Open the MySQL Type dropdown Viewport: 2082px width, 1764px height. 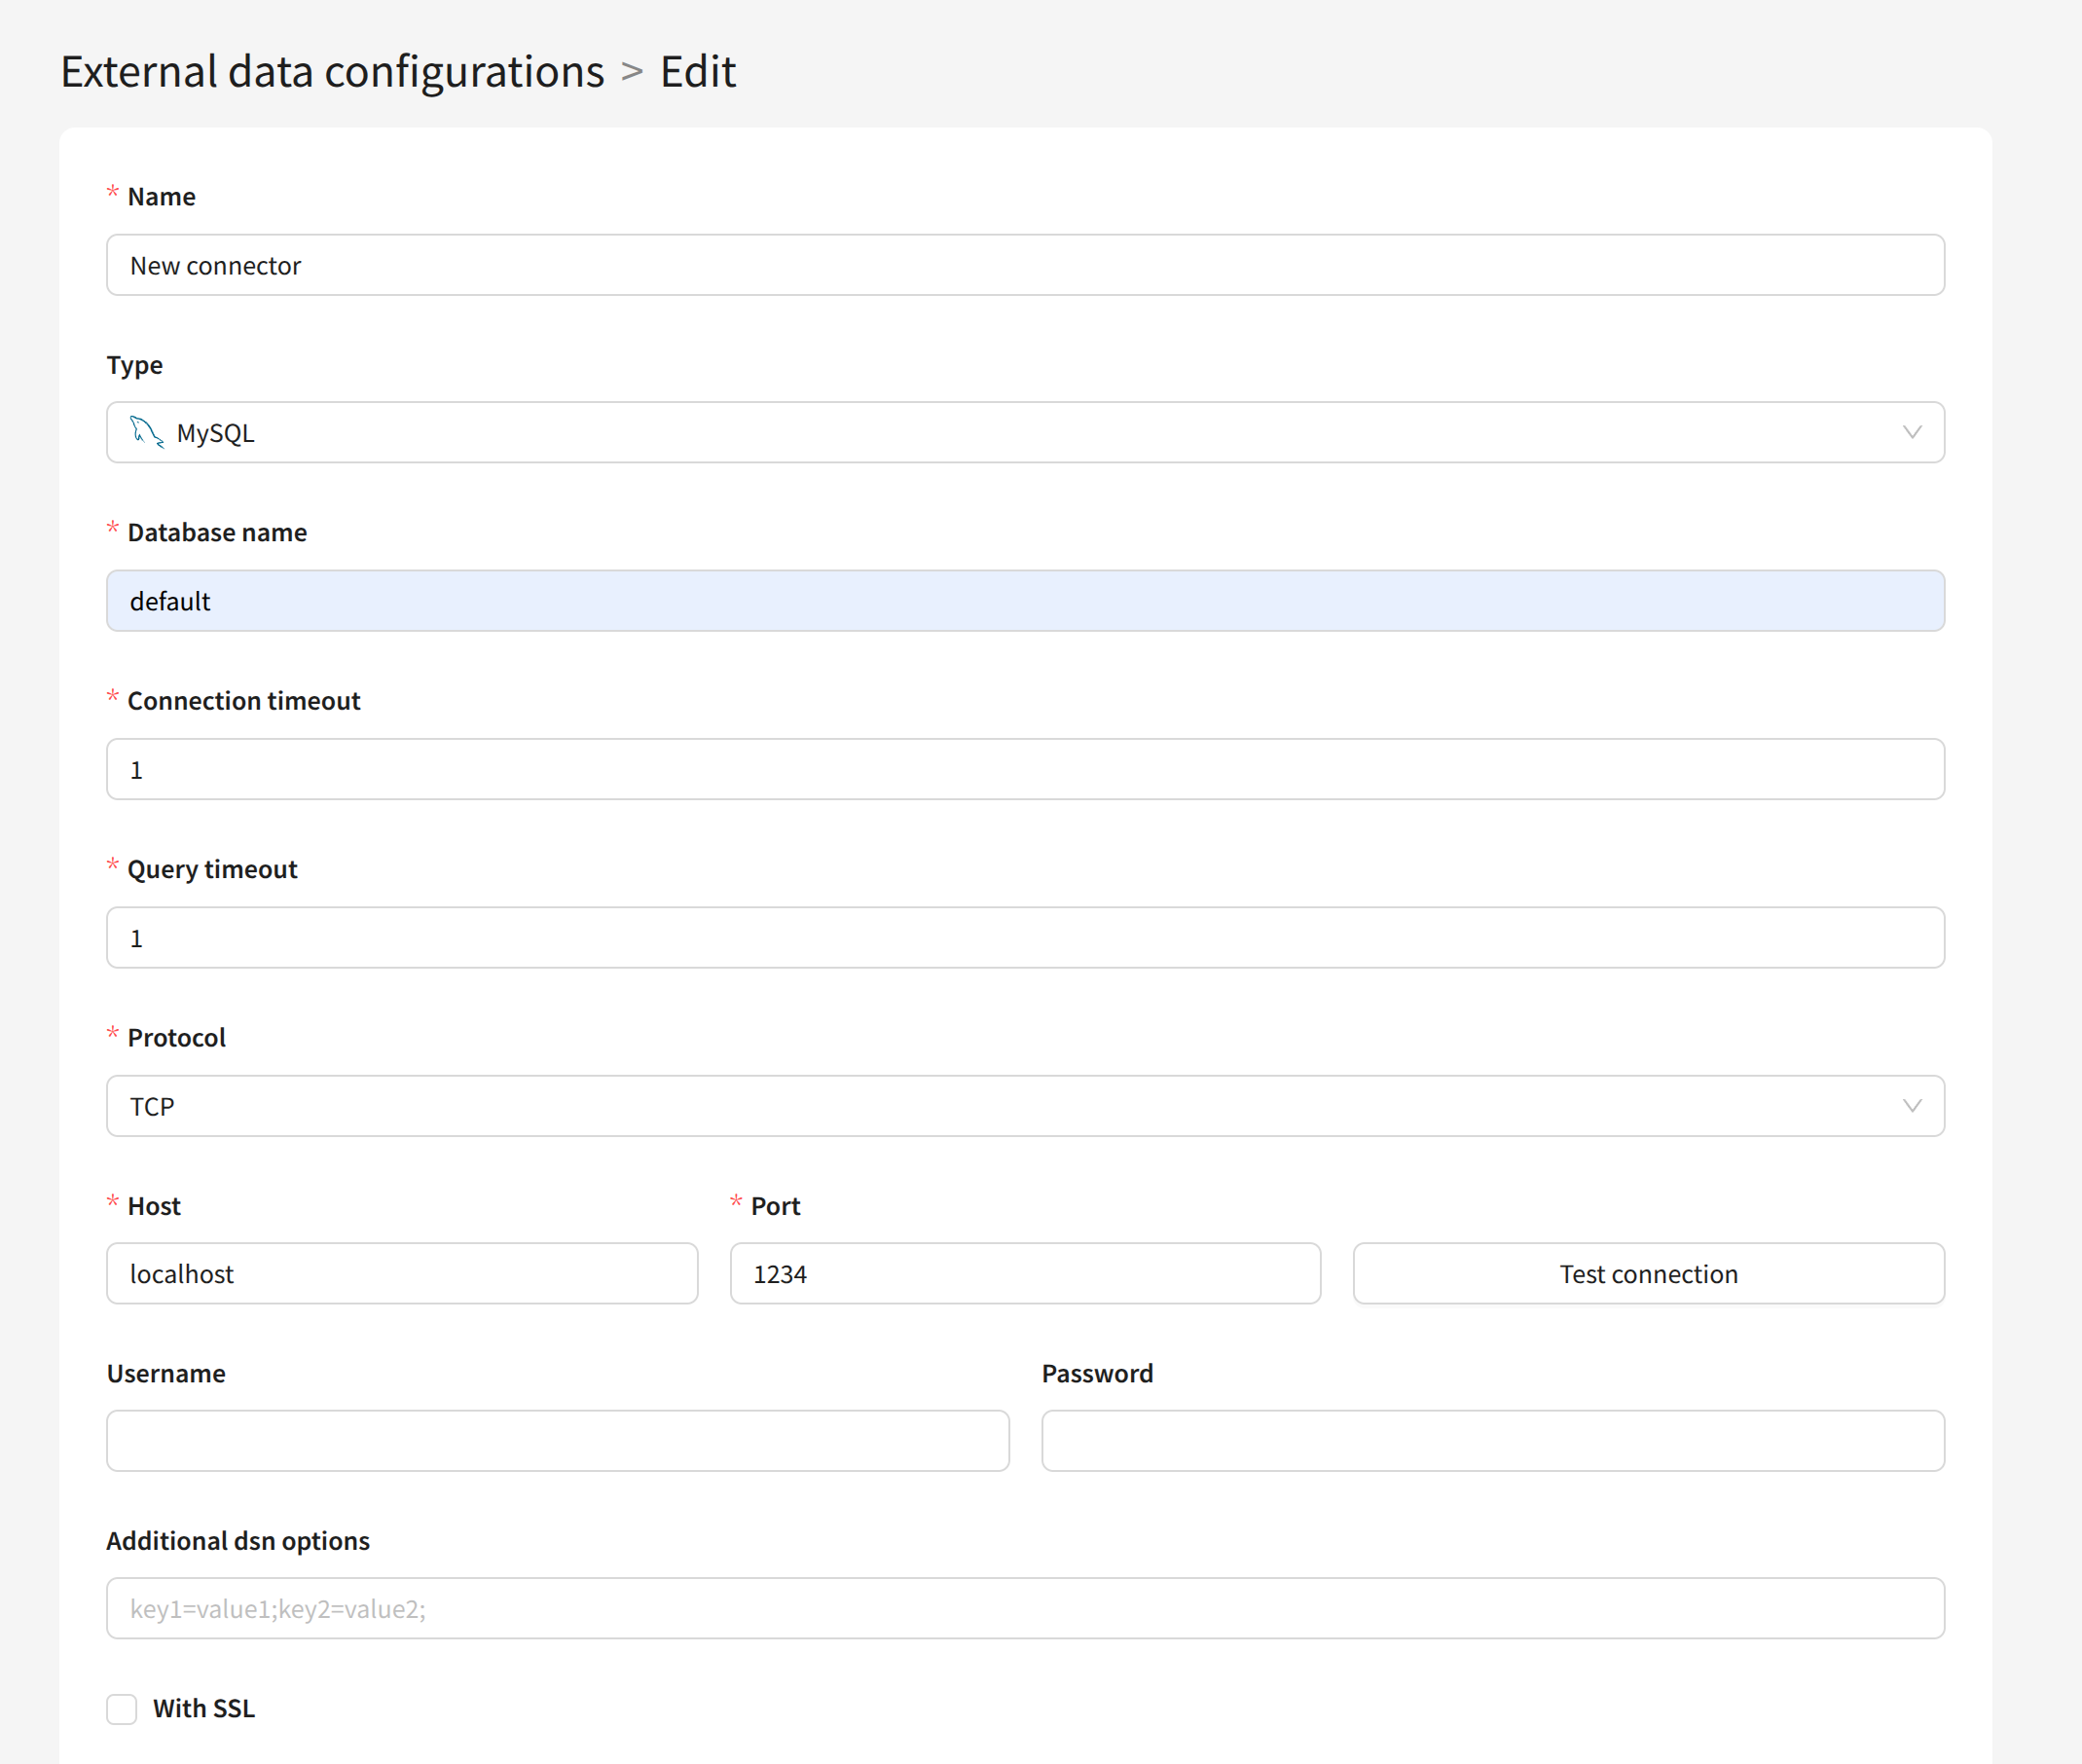[x=1024, y=432]
